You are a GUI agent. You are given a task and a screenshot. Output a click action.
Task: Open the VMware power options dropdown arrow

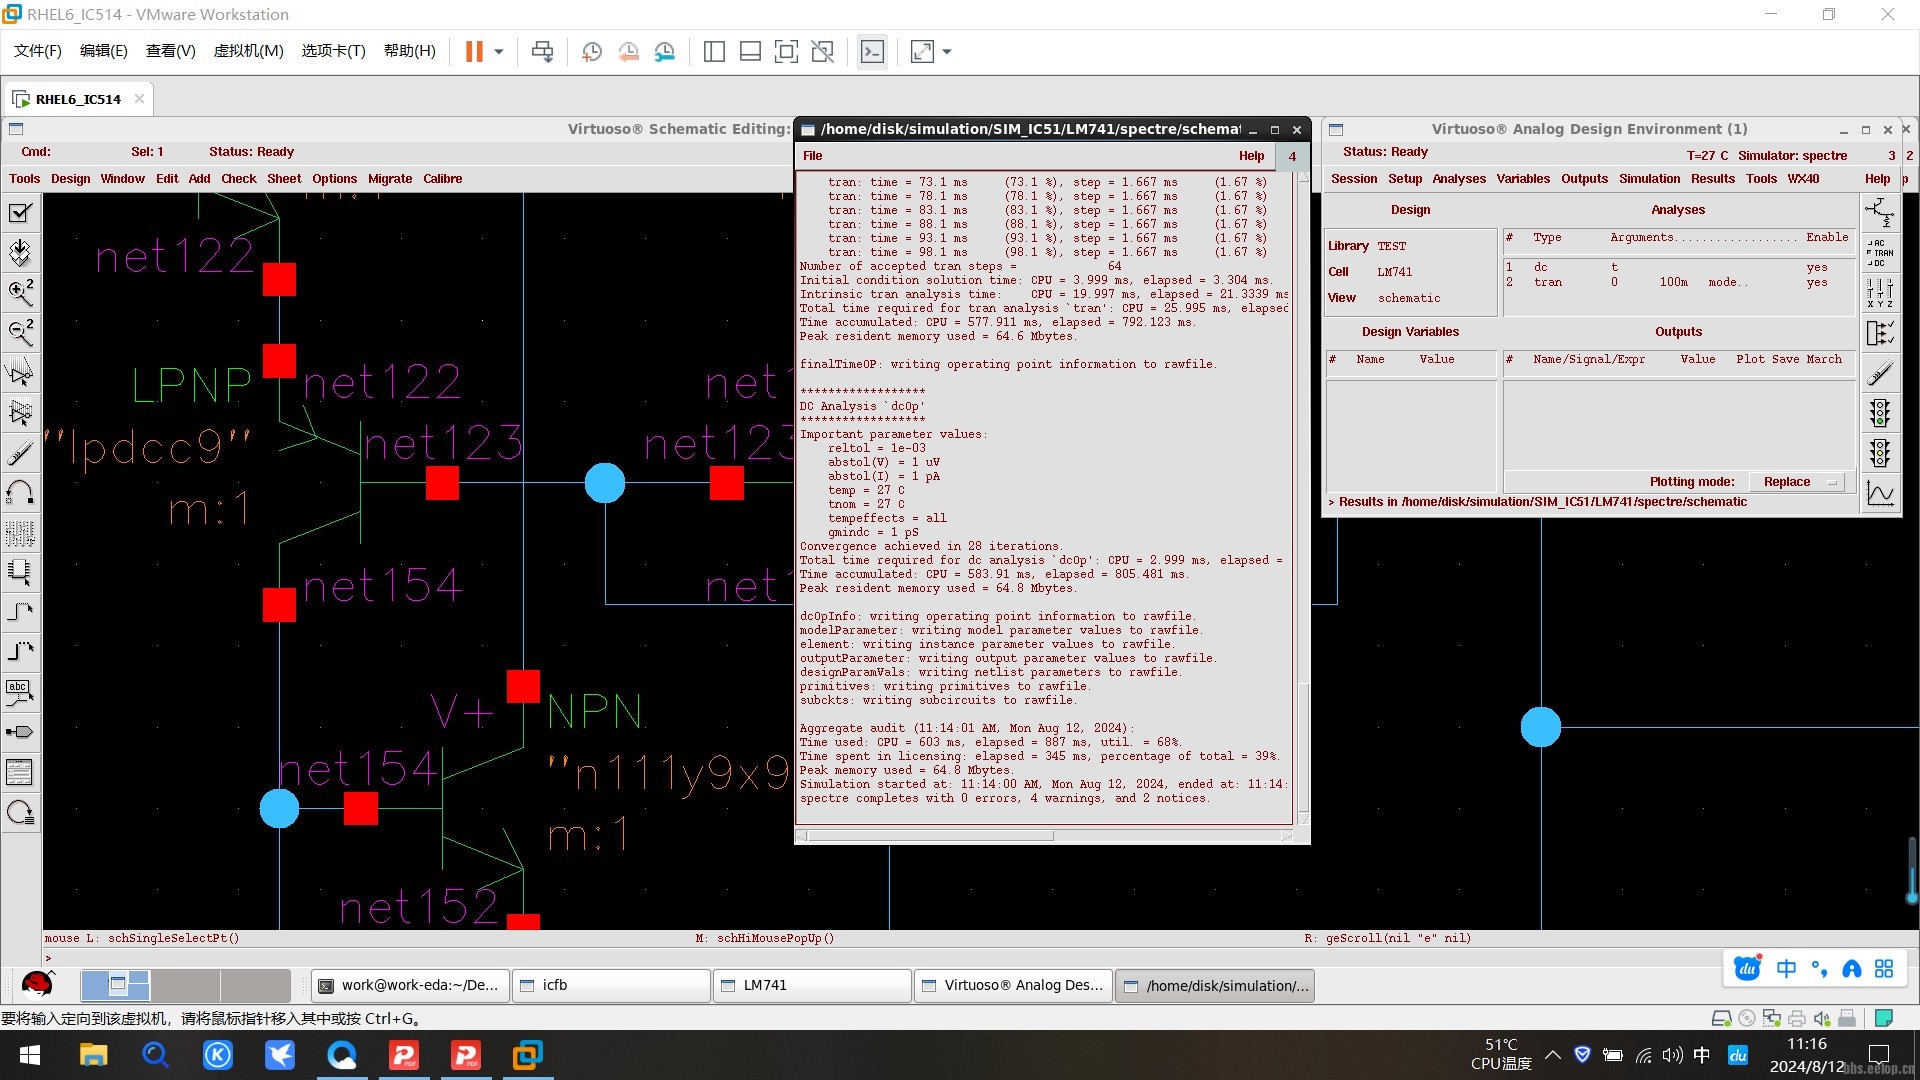pos(498,52)
